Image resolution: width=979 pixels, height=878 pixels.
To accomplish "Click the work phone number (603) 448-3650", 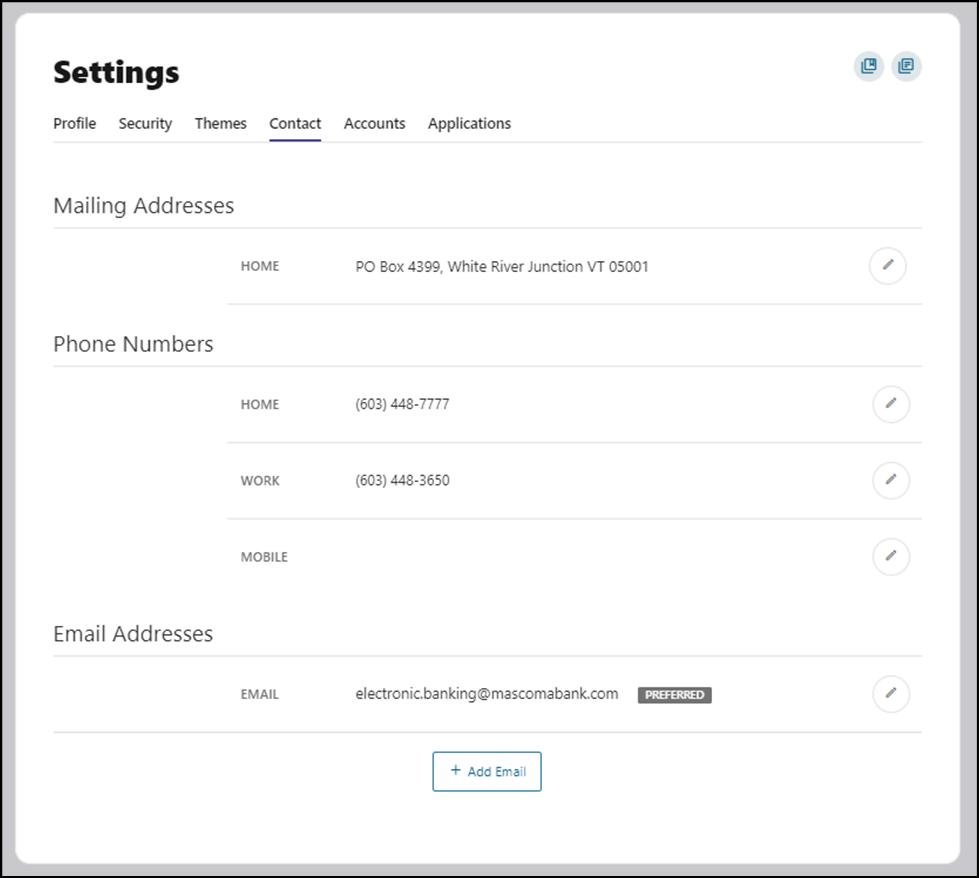I will point(402,481).
